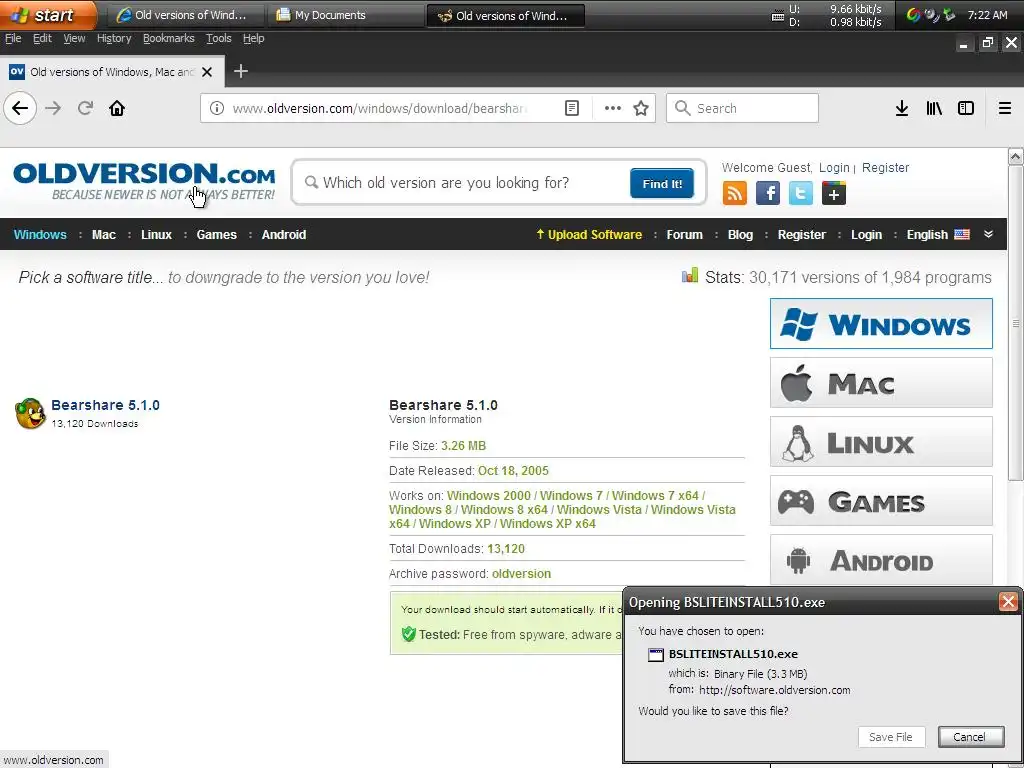Close the Opening BSLITEINSTALL510.exe dialog
The height and width of the screenshot is (768, 1024).
click(1008, 601)
